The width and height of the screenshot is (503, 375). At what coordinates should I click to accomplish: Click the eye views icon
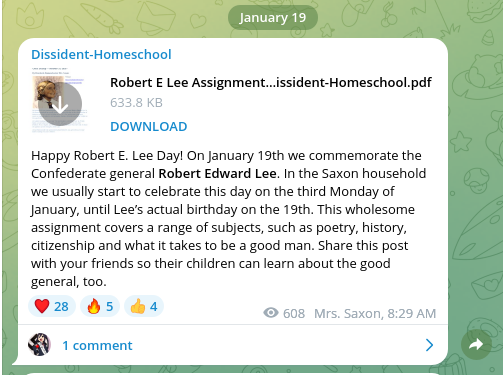click(271, 313)
